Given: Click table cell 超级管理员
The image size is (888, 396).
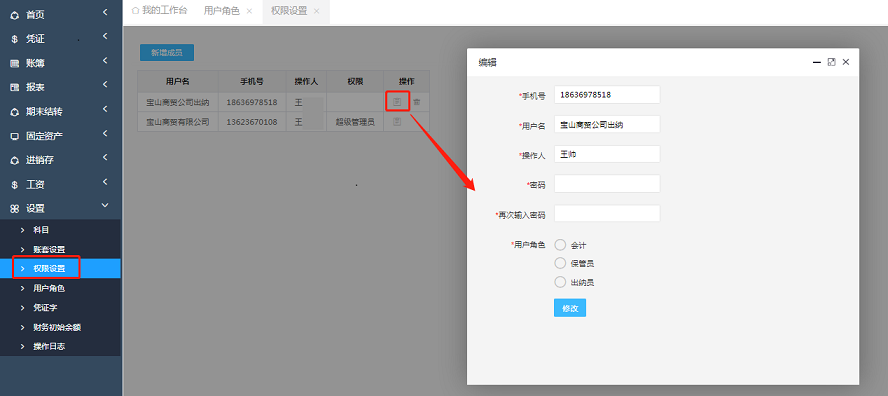Looking at the screenshot, I should [x=355, y=122].
